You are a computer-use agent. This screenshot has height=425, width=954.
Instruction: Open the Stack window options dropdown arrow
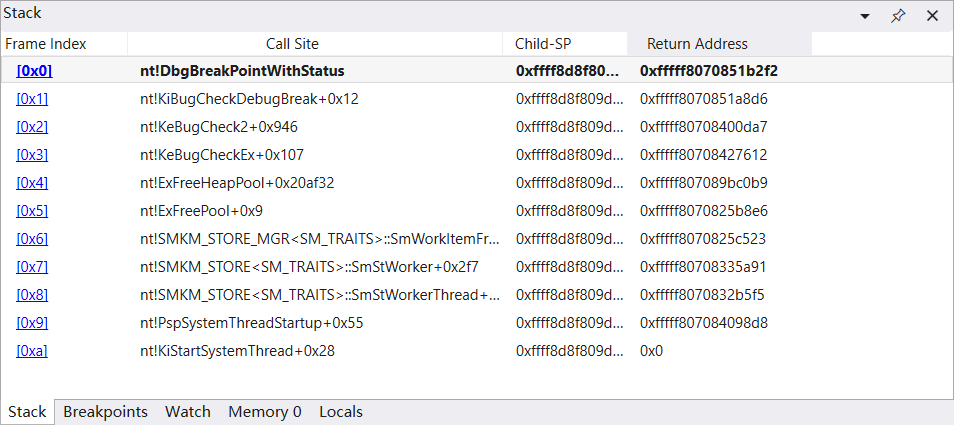click(866, 16)
